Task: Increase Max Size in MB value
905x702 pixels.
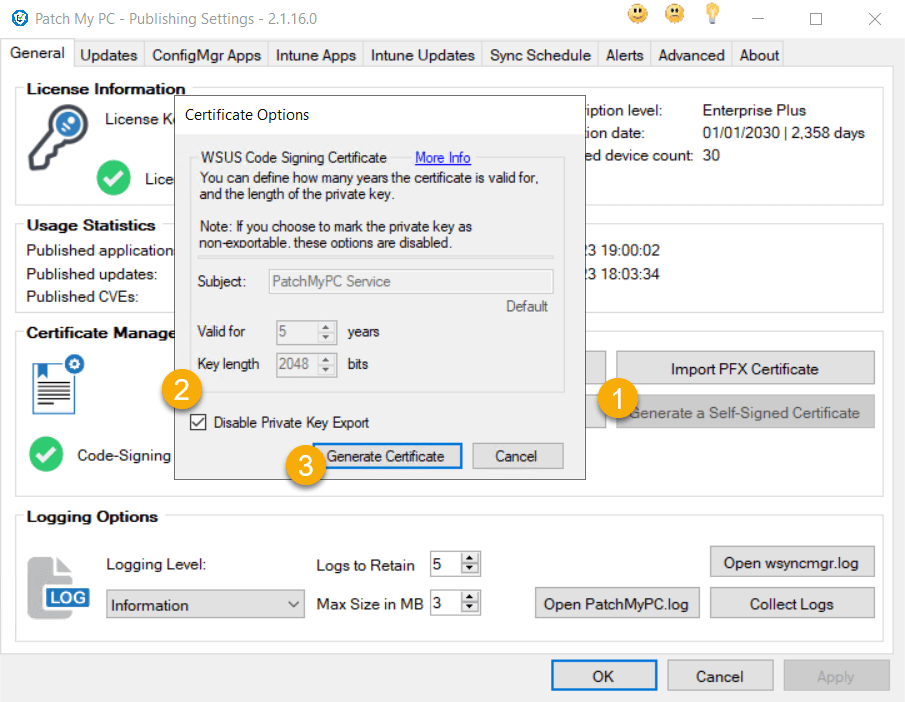Action: [x=470, y=597]
